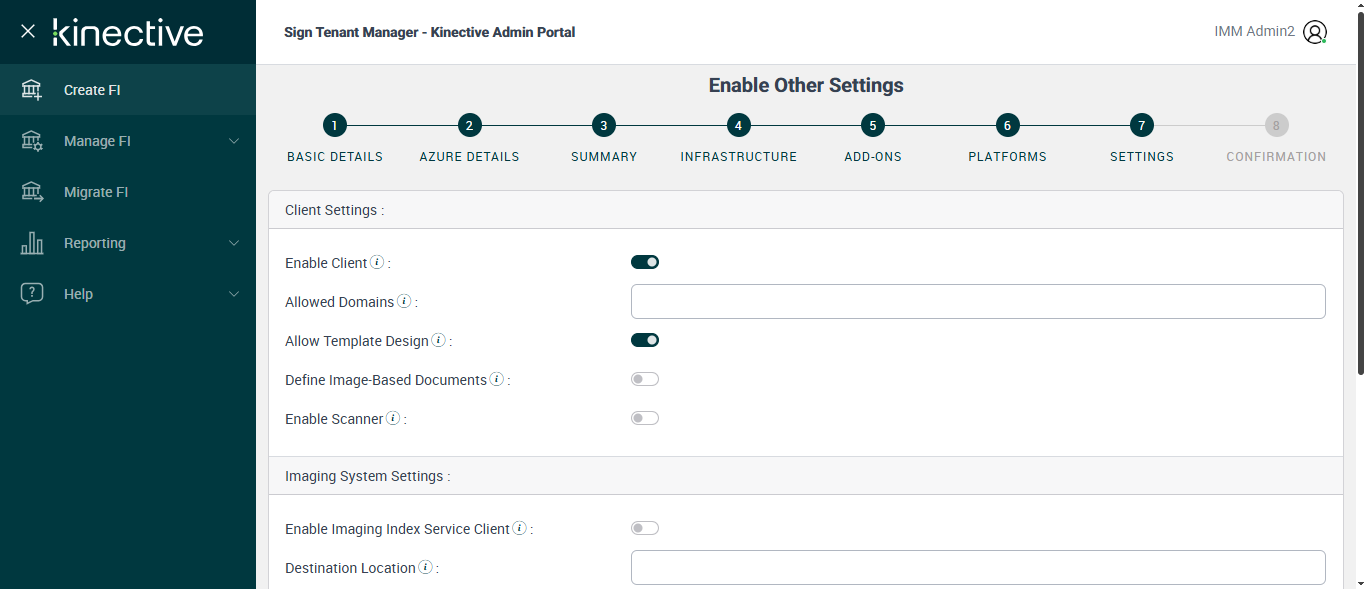Image resolution: width=1366 pixels, height=589 pixels.
Task: Enable the Scanner toggle switch
Action: pos(645,418)
